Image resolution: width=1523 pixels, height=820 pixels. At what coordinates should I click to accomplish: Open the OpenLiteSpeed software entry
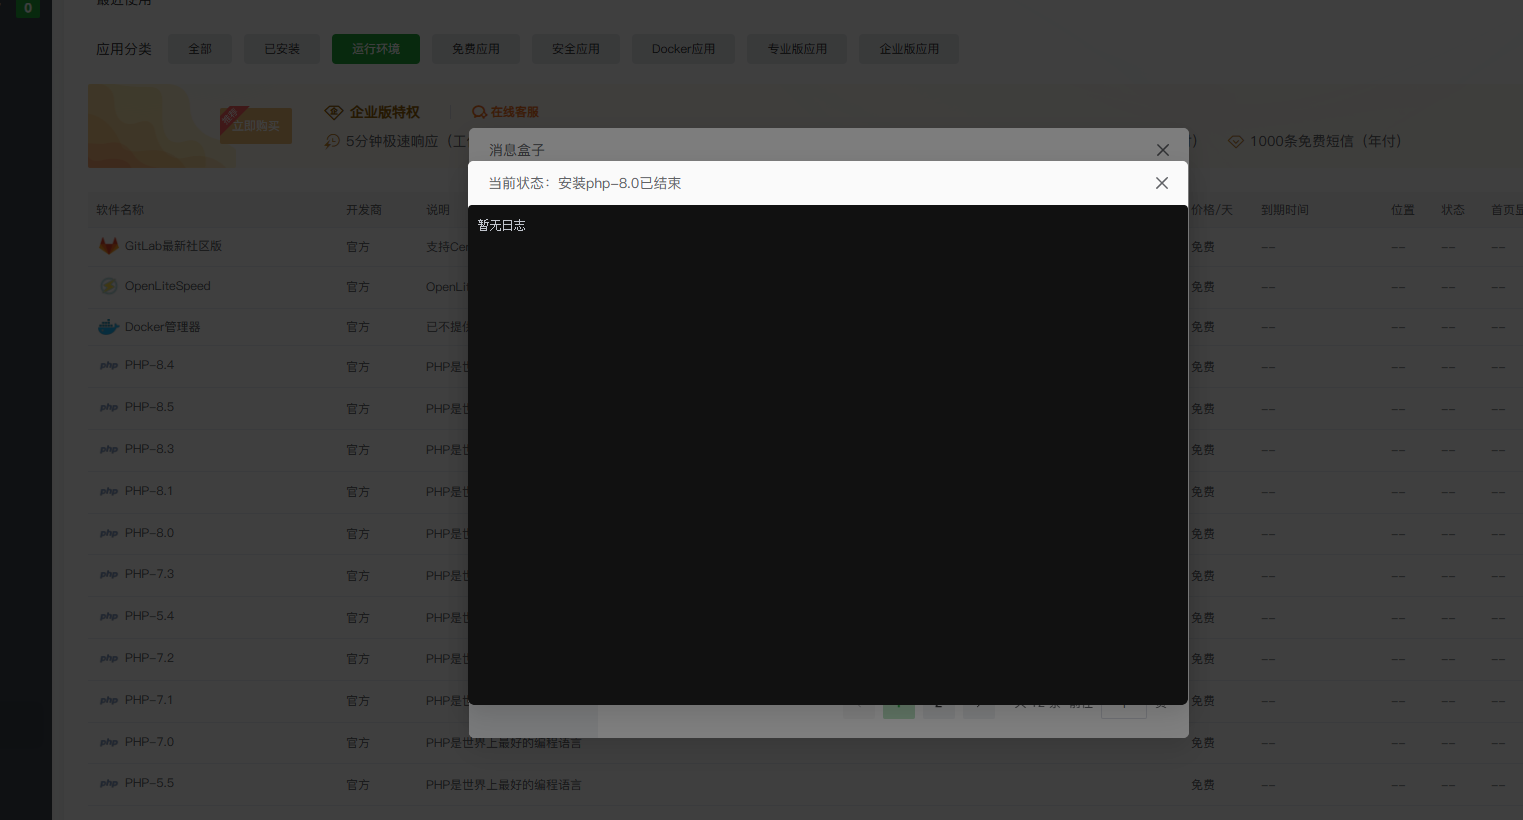pos(167,286)
